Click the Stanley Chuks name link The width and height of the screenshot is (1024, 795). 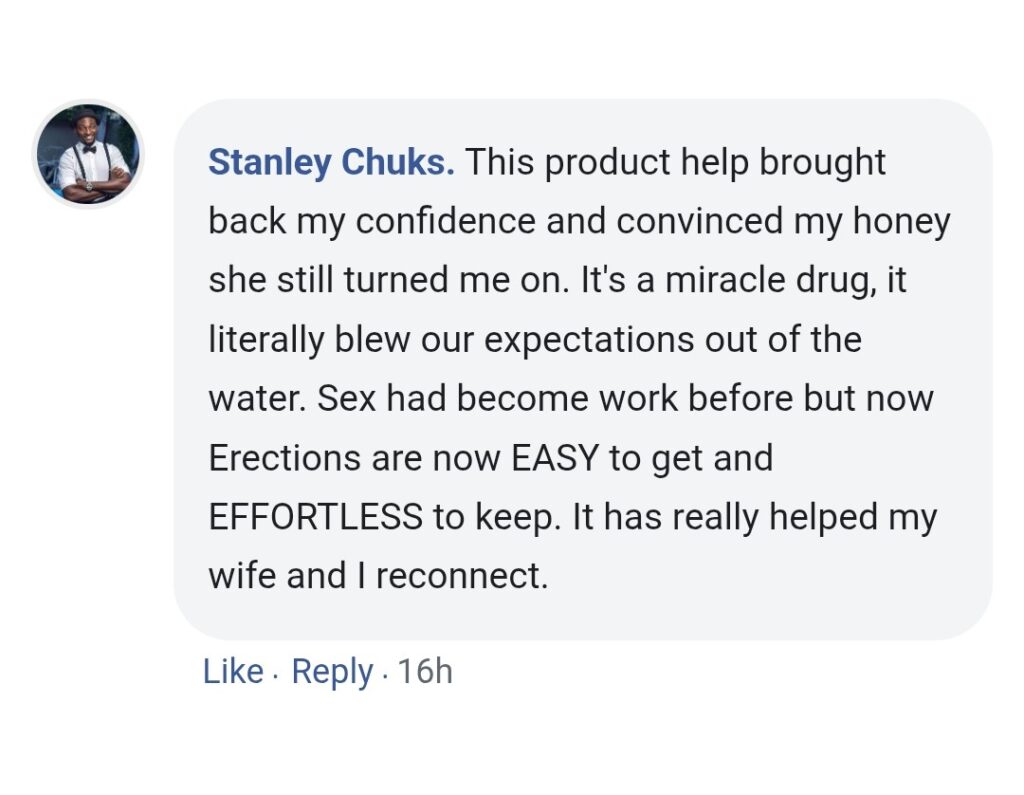click(x=331, y=162)
